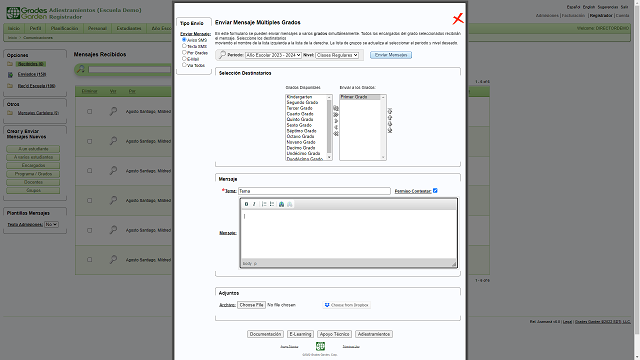Open the Personal menu in background page
This screenshot has height=360, width=640.
pos(97,28)
